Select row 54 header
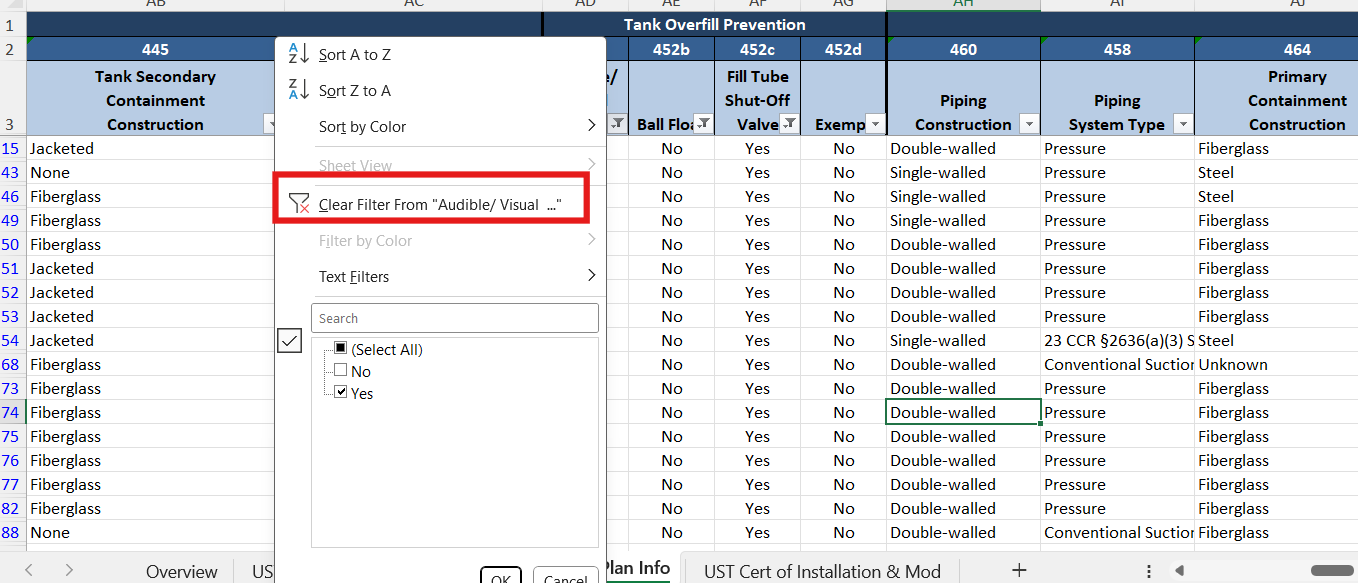The height and width of the screenshot is (583, 1358). (x=12, y=340)
